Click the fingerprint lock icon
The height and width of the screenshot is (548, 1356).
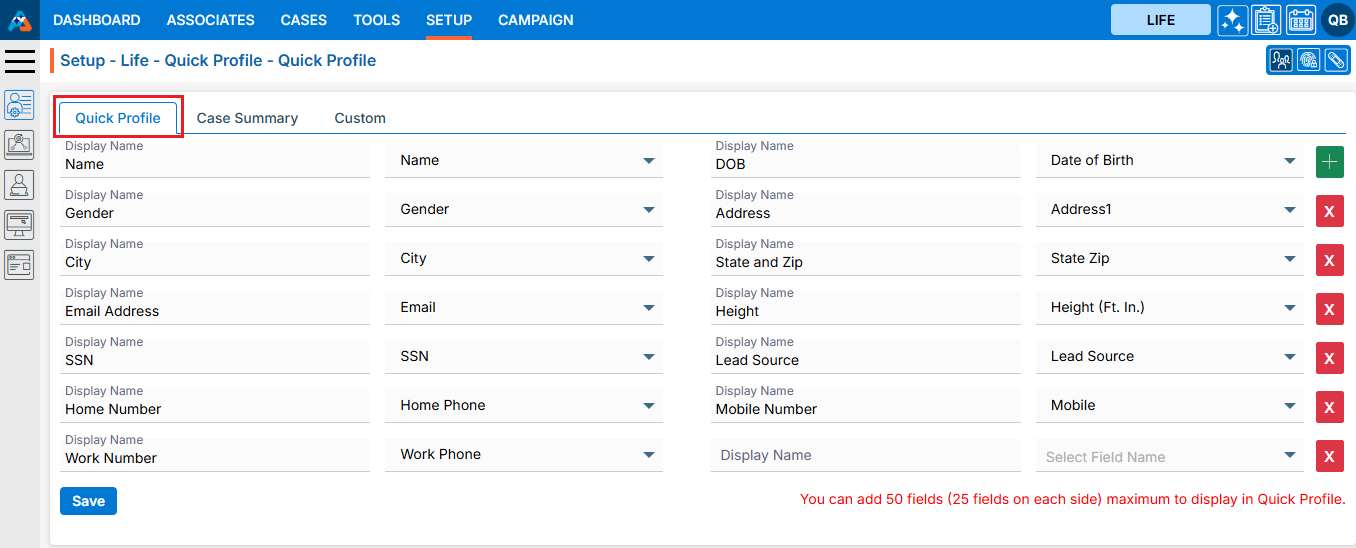(x=1308, y=60)
